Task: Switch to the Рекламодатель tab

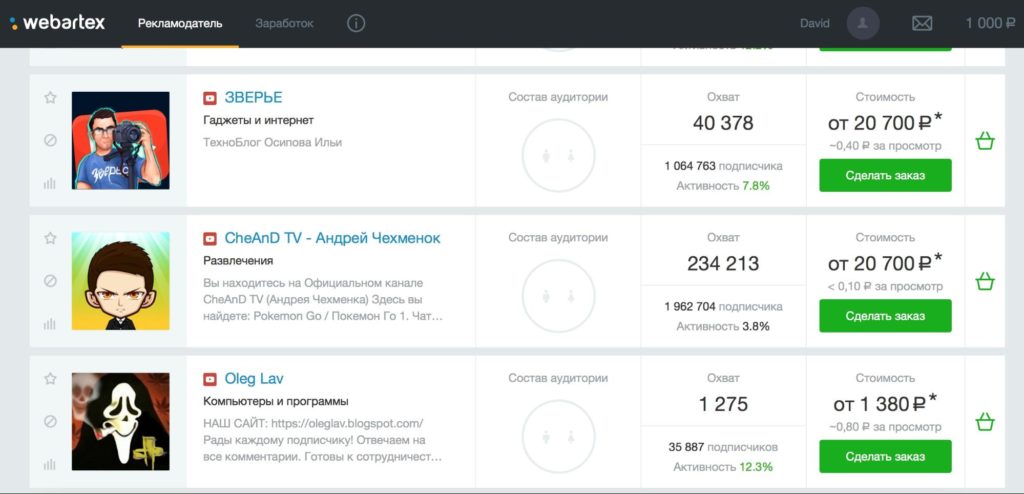Action: click(180, 23)
